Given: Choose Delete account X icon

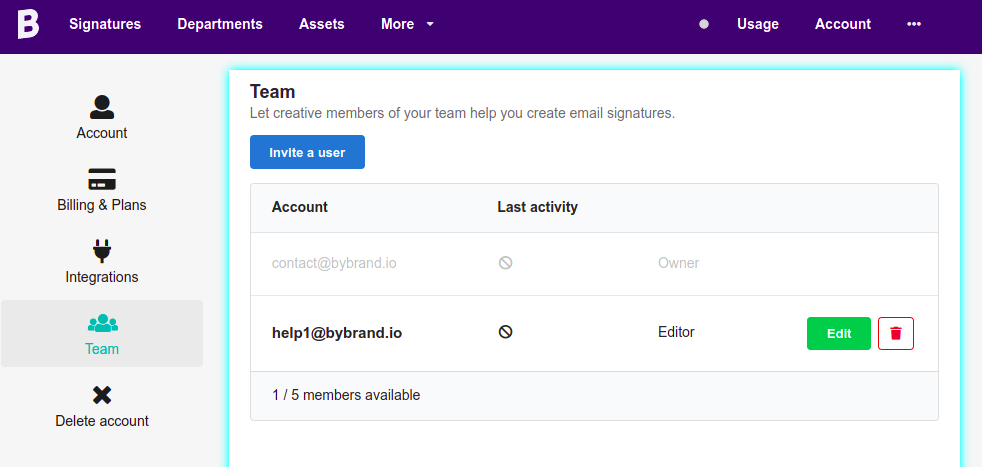Looking at the screenshot, I should click(102, 395).
